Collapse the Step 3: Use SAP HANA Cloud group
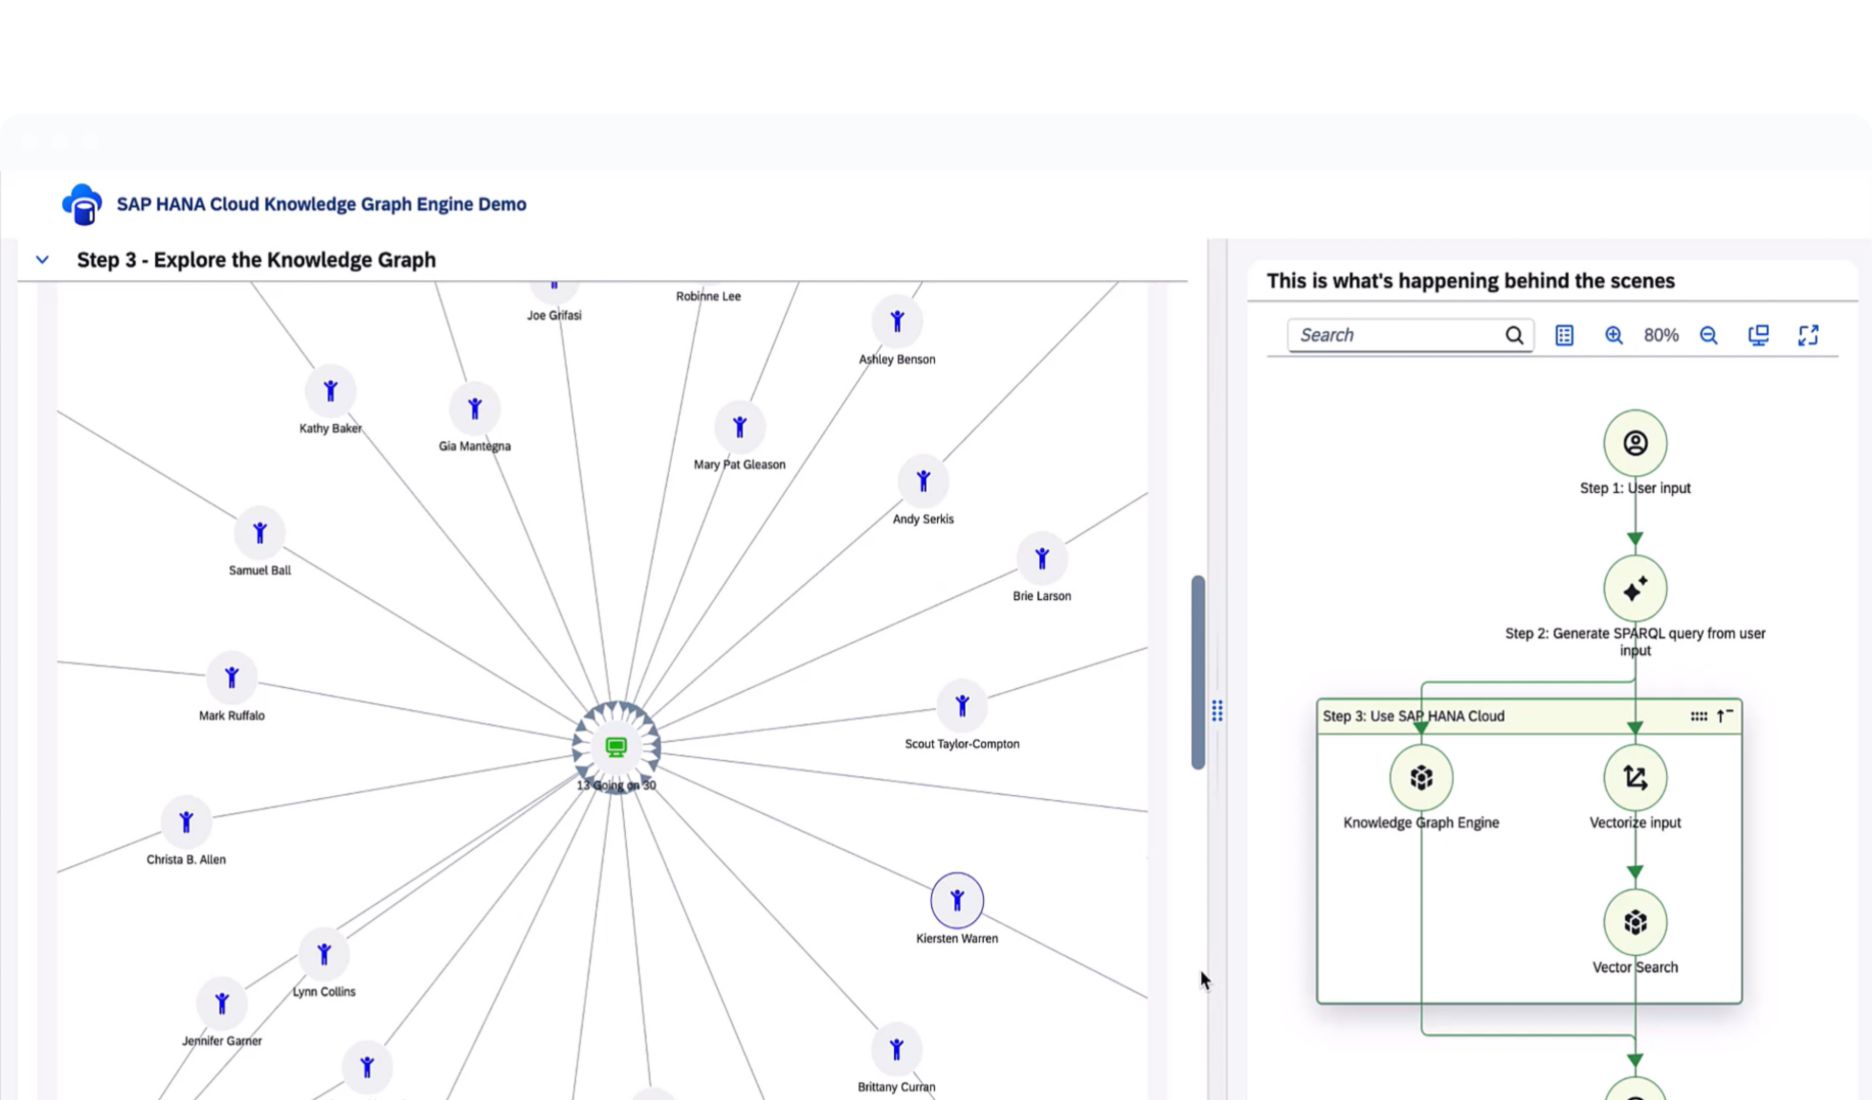This screenshot has height=1100, width=1872. point(1725,716)
